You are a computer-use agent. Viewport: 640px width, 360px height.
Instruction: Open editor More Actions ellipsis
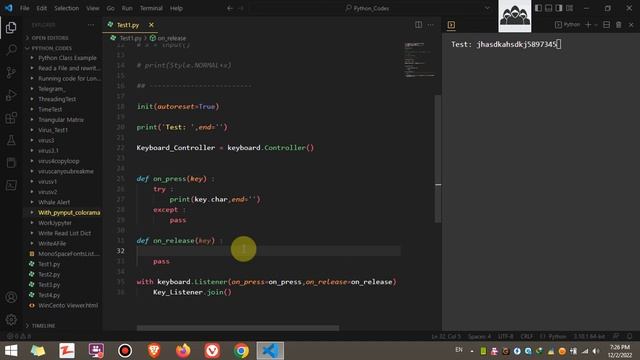pos(431,25)
